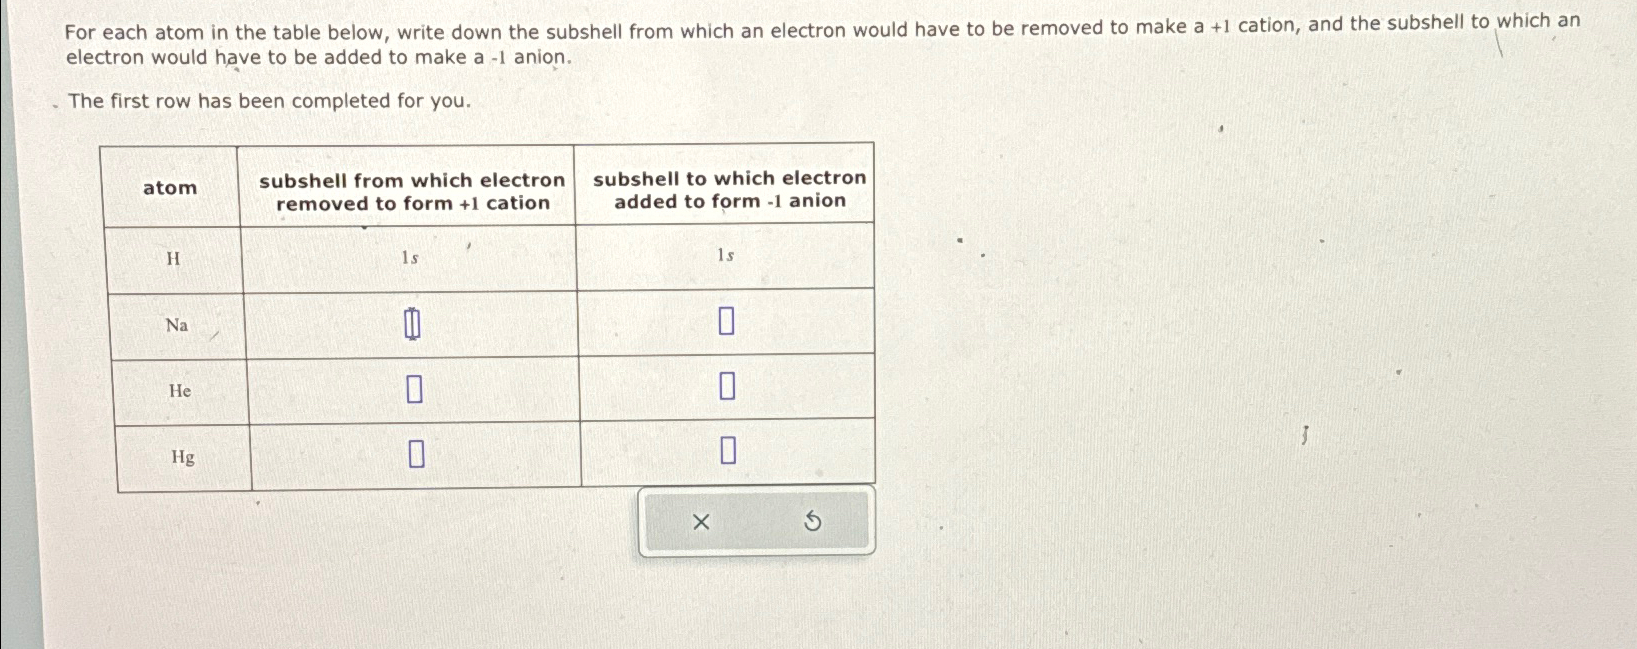Click the completed 1s cation answer for H

coord(408,257)
